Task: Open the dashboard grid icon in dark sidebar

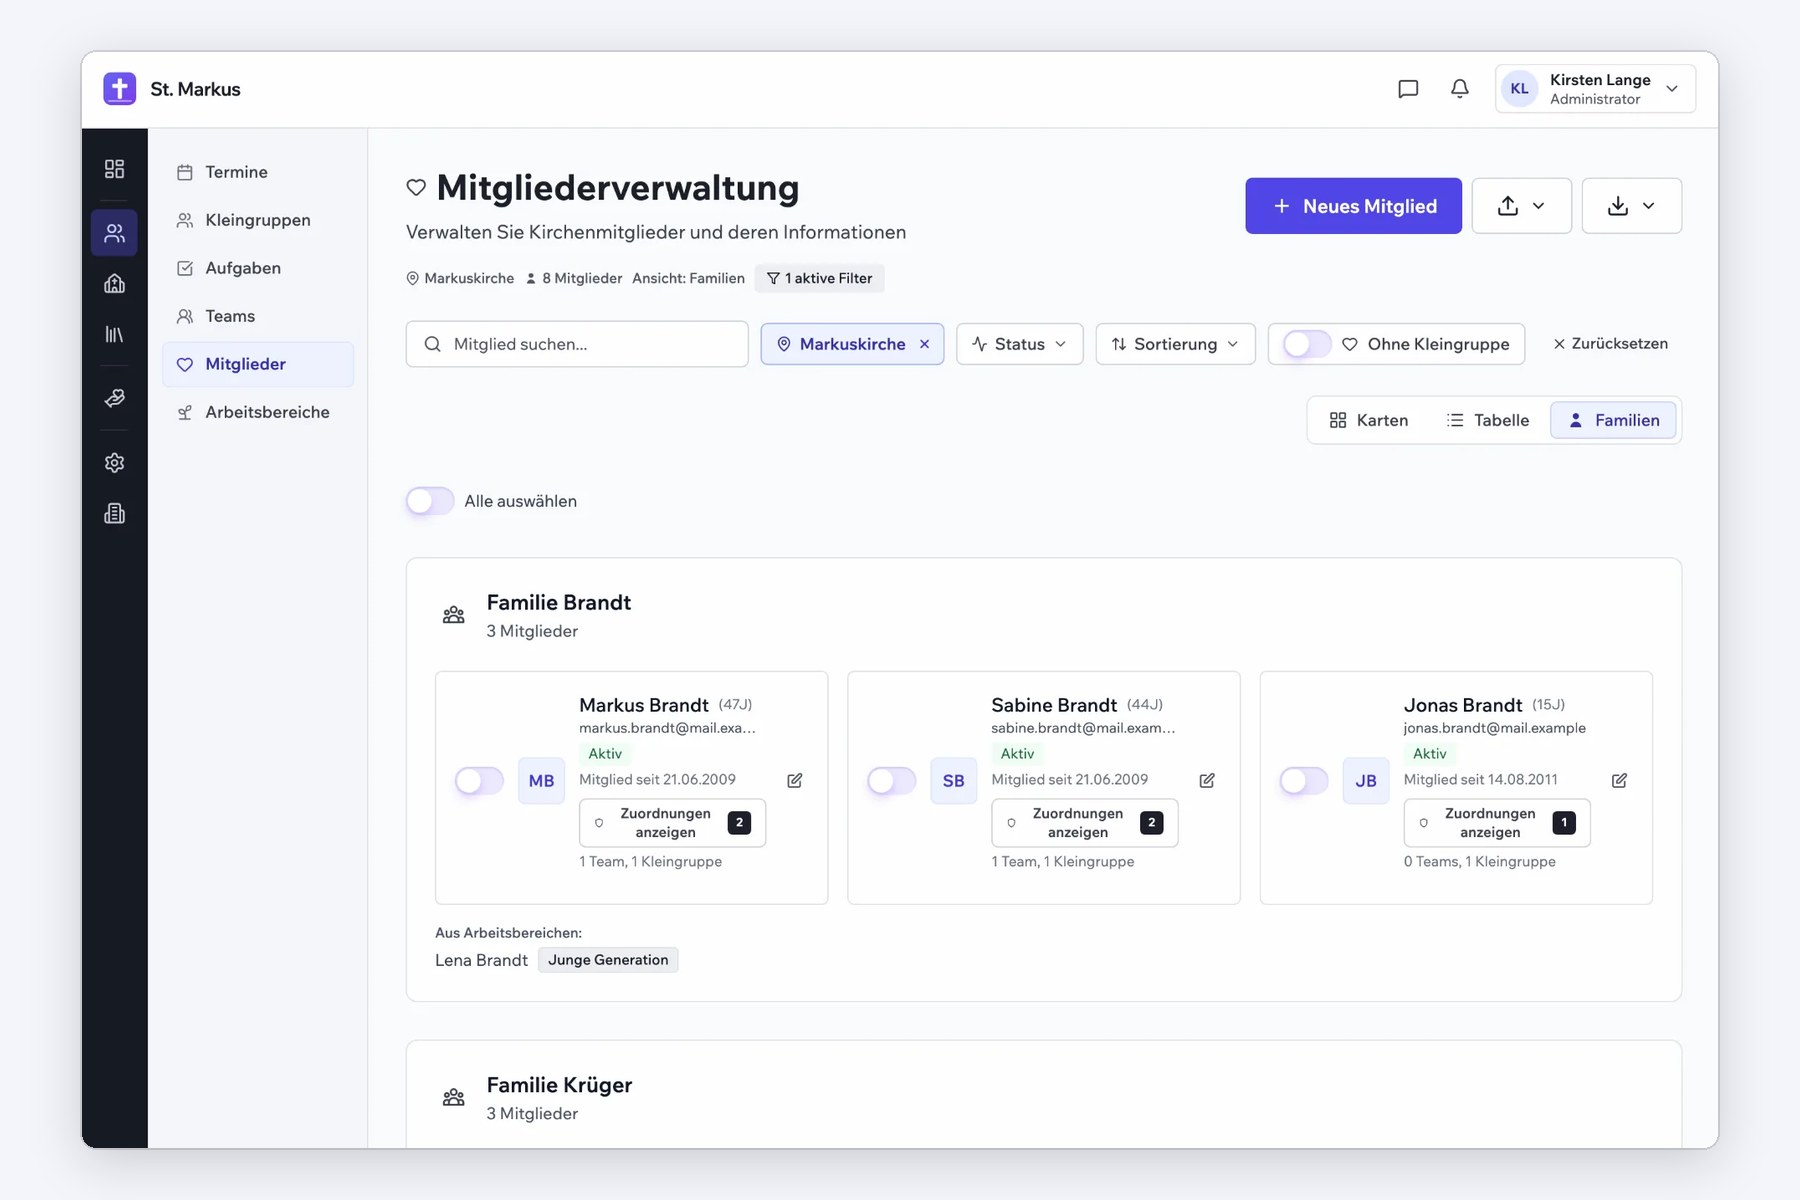Action: point(115,169)
